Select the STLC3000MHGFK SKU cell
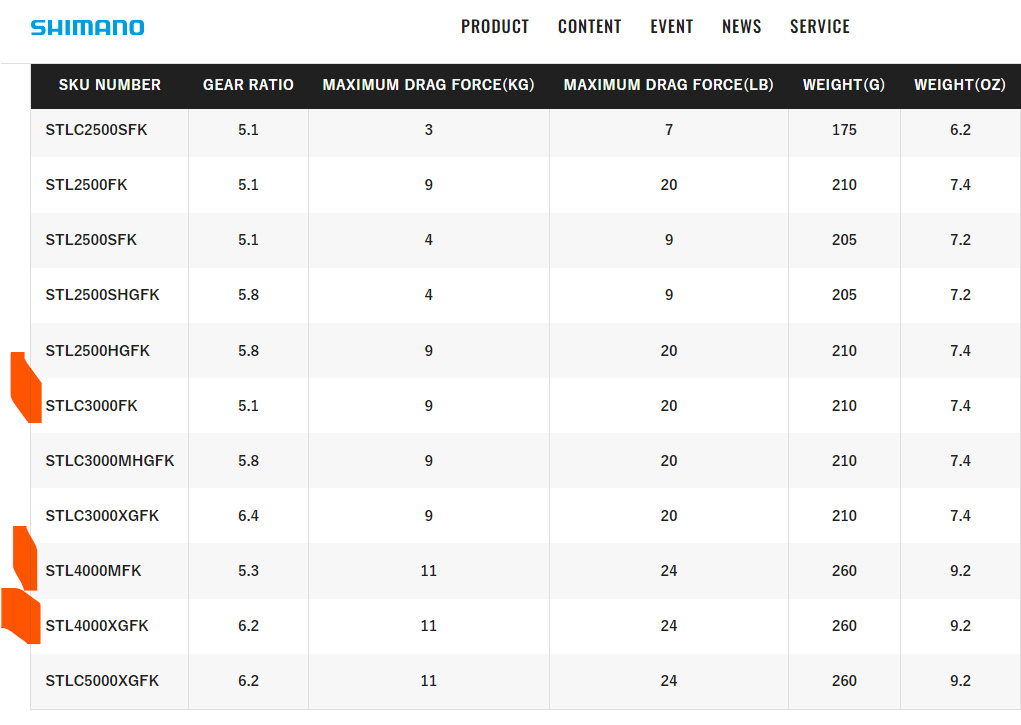 (x=109, y=461)
